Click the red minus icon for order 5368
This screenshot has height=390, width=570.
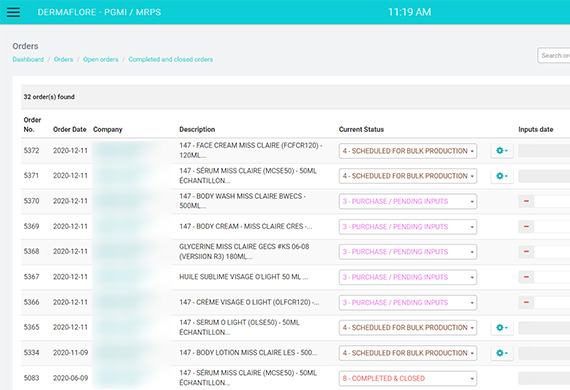coord(526,252)
